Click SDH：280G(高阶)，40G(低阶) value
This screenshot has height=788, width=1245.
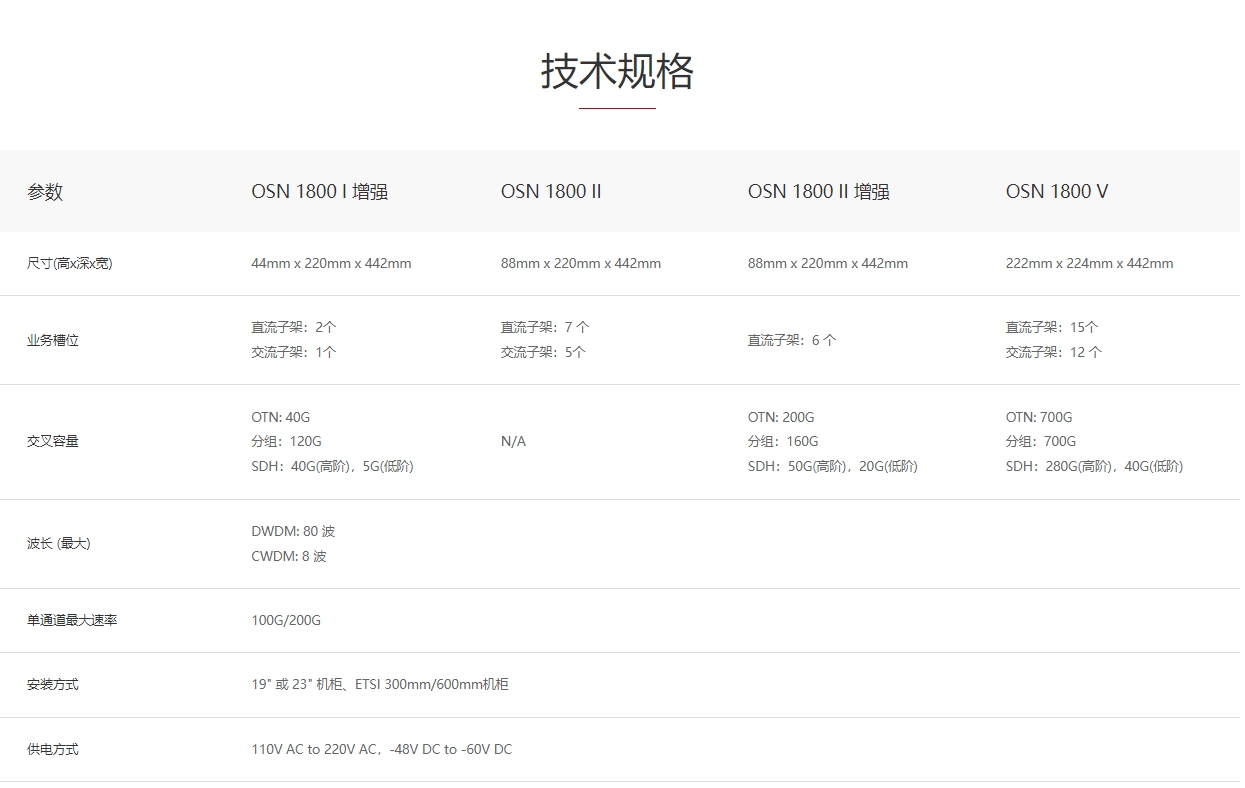[x=1094, y=466]
